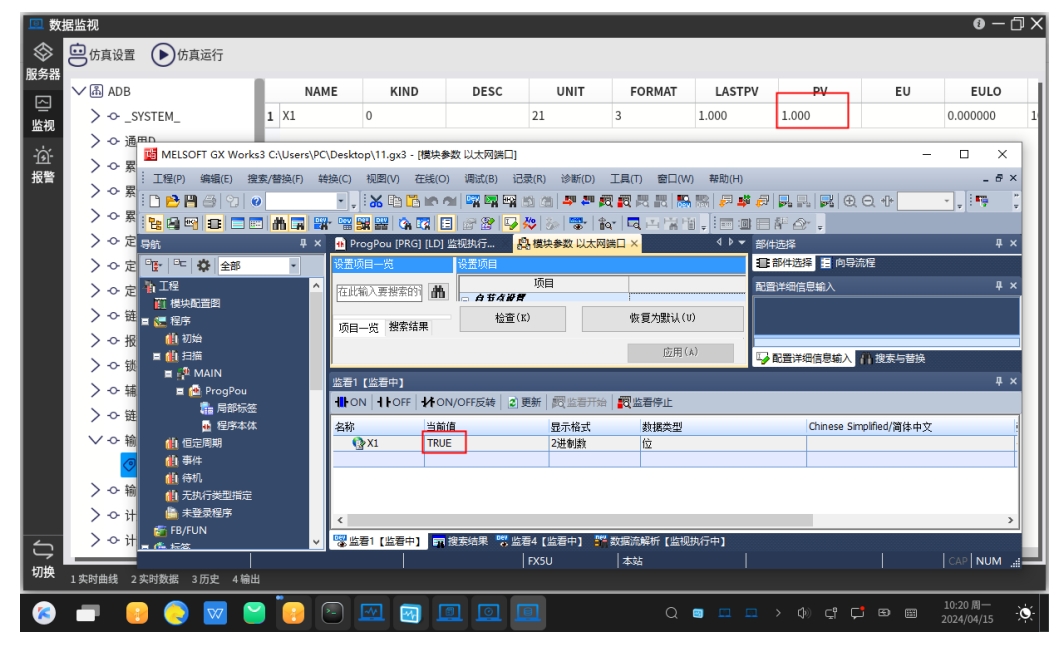Viewport: 1061px width, 651px height.
Task: Force X1 ON with the ON button
Action: [351, 402]
